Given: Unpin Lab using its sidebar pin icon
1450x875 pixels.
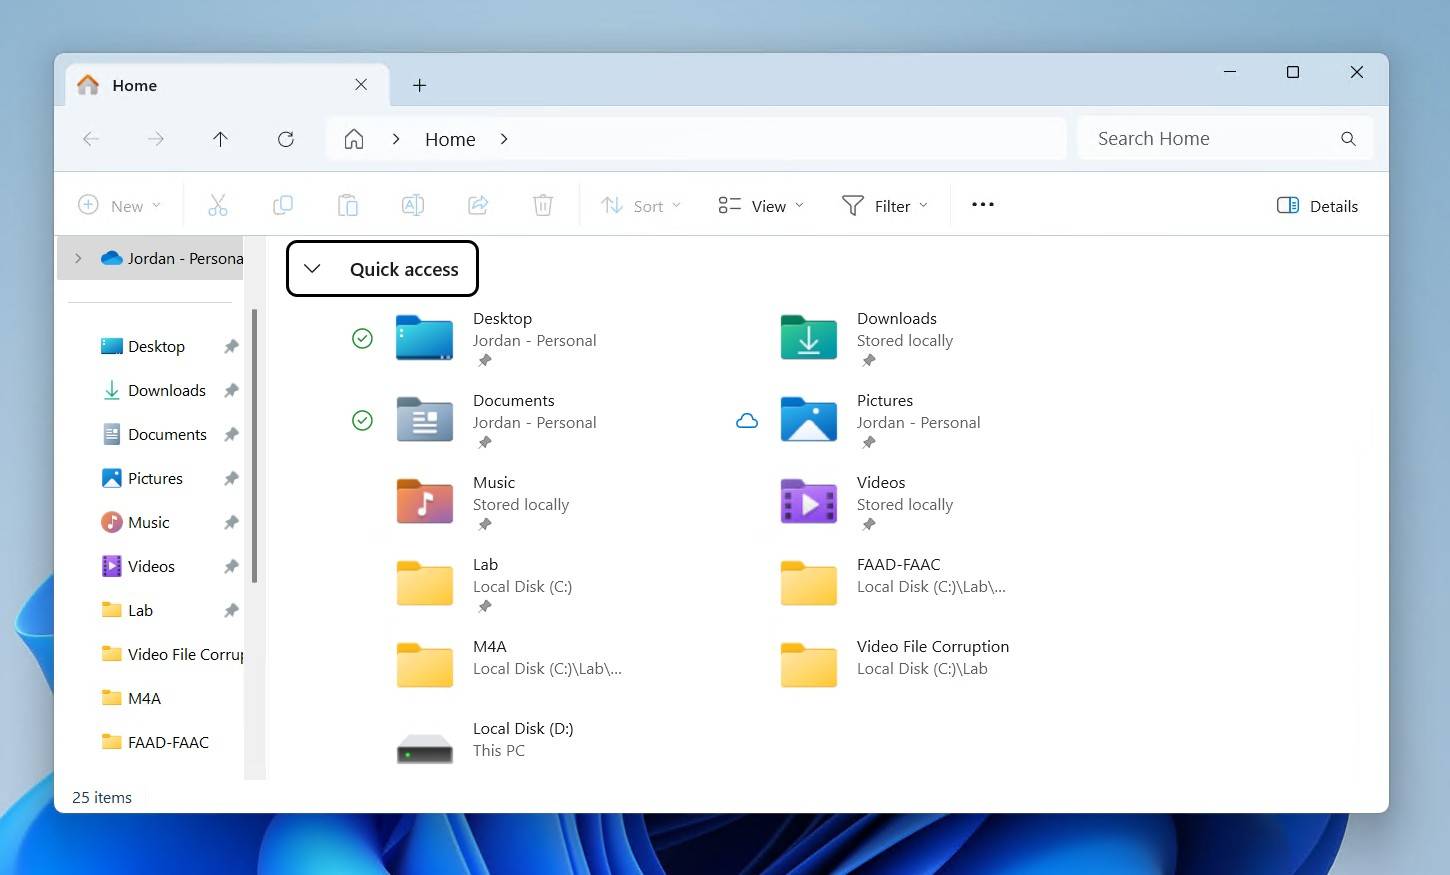Looking at the screenshot, I should [231, 611].
